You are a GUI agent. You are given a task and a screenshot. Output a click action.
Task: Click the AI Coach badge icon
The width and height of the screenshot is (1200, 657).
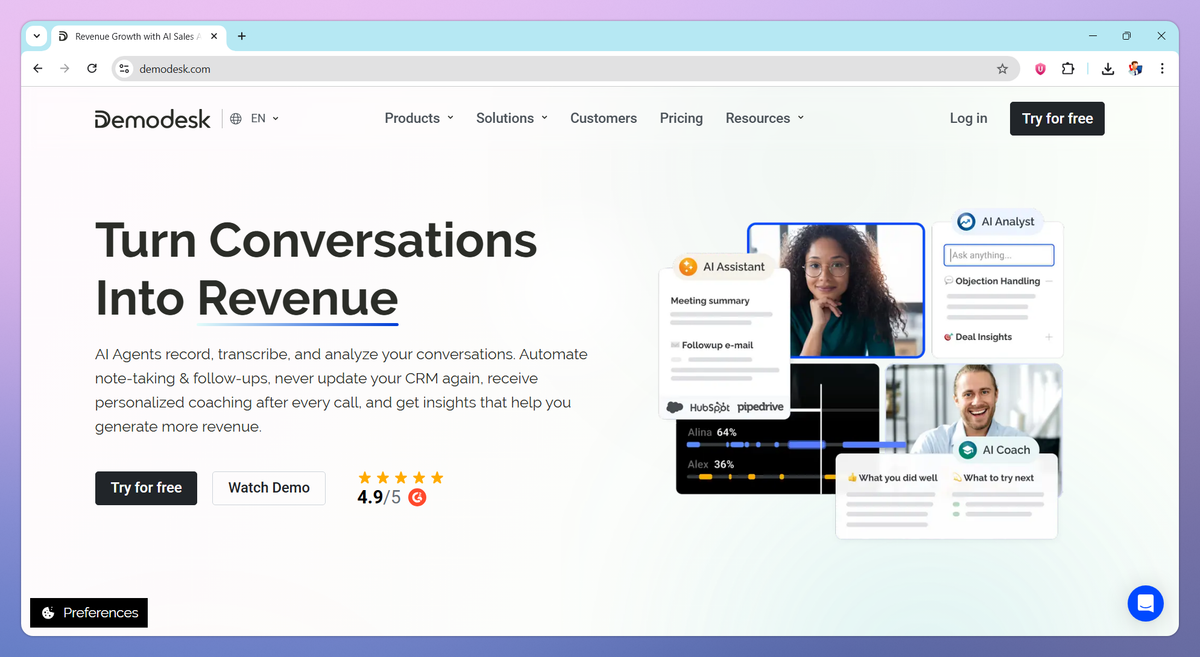click(966, 449)
